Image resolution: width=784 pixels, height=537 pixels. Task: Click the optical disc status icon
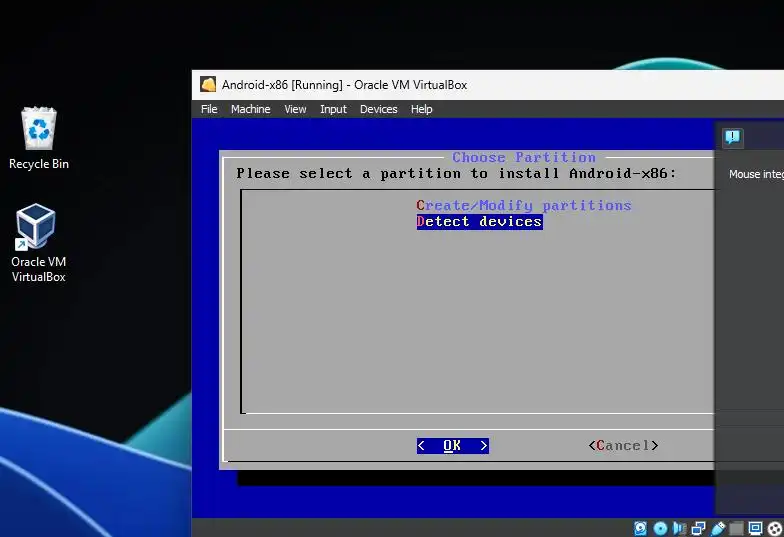click(660, 528)
